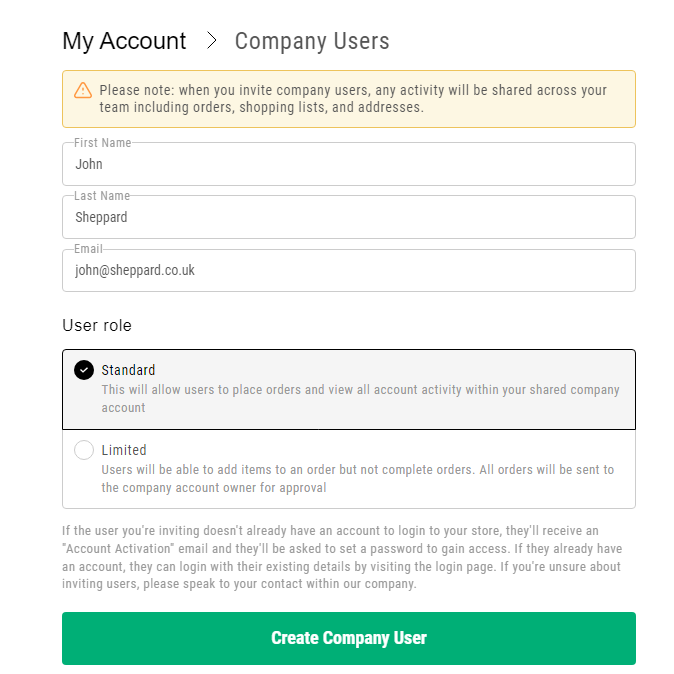The height and width of the screenshot is (674, 674).
Task: Click the Limited role description text
Action: tap(357, 478)
